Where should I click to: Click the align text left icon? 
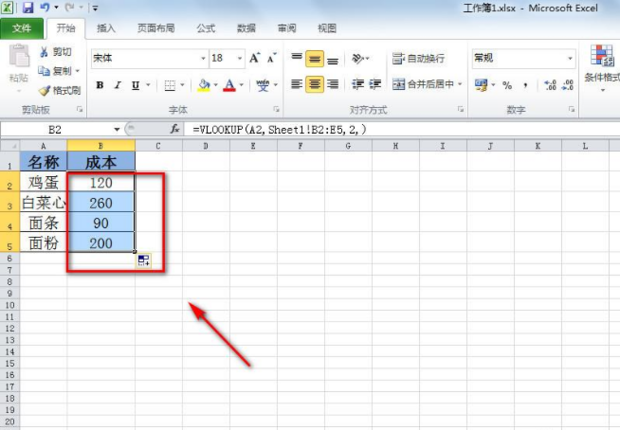pyautogui.click(x=297, y=84)
